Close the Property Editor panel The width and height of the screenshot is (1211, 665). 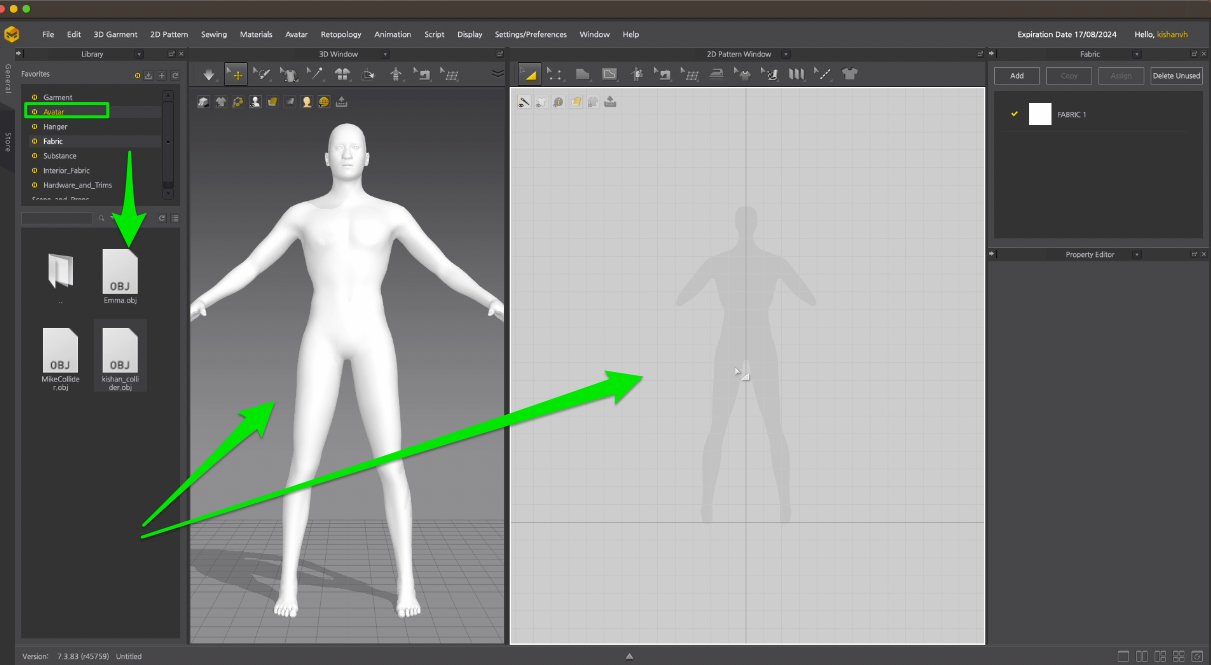tap(1203, 255)
